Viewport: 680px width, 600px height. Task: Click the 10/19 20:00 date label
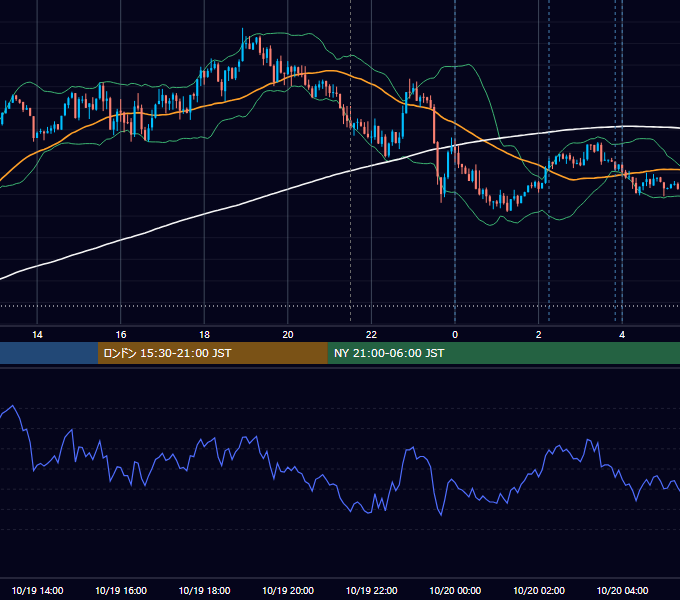(x=288, y=590)
